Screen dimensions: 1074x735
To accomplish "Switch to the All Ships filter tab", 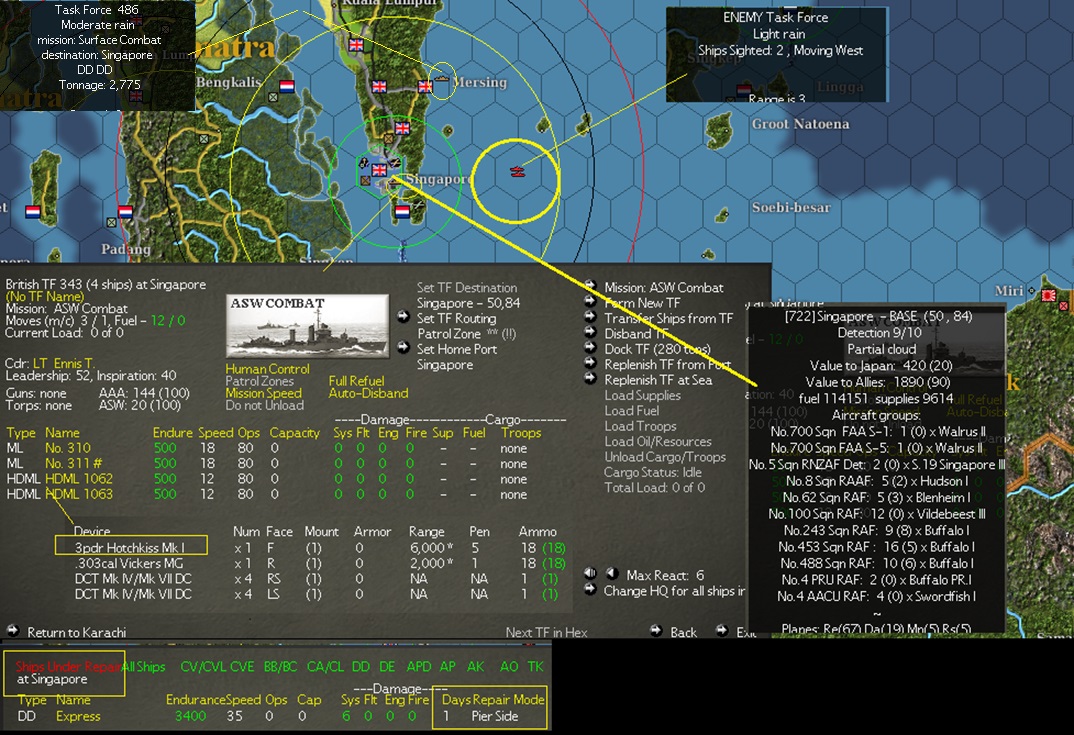I will [145, 667].
